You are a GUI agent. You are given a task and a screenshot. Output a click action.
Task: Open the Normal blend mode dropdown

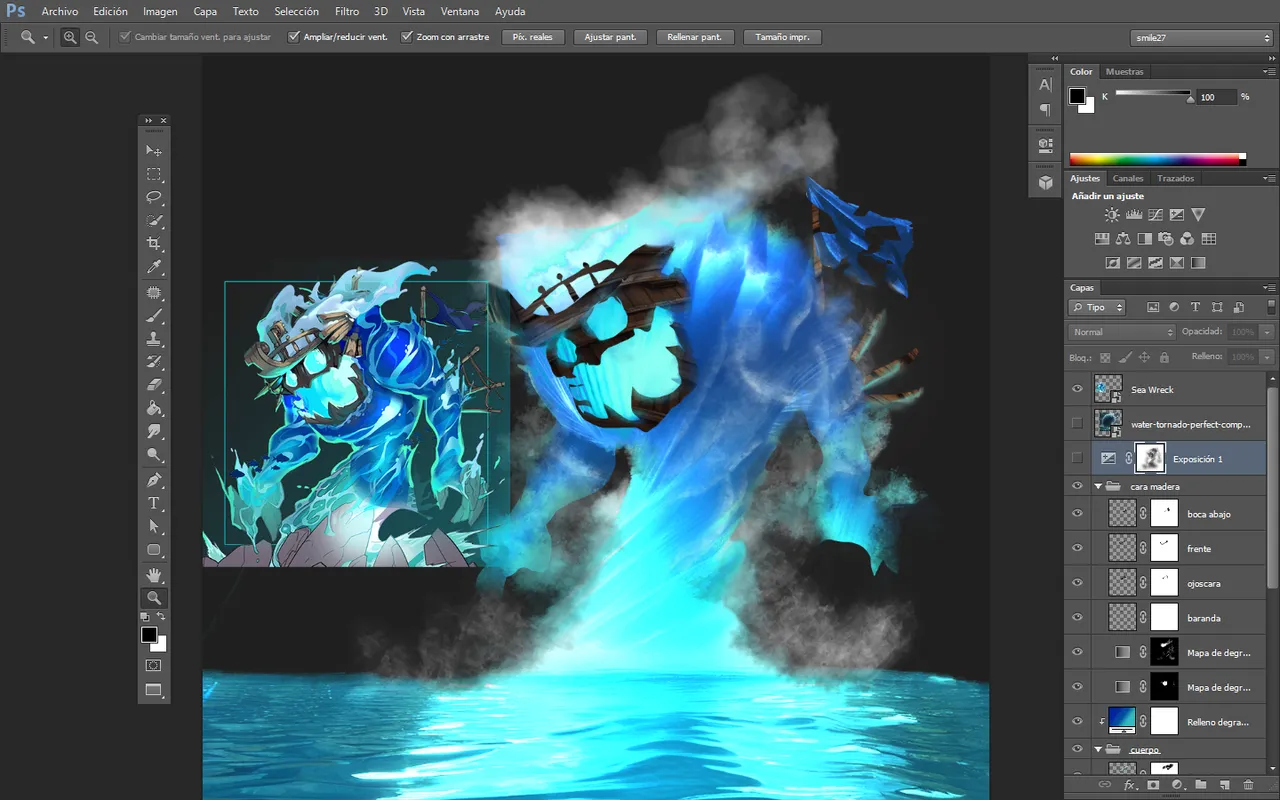tap(1122, 332)
